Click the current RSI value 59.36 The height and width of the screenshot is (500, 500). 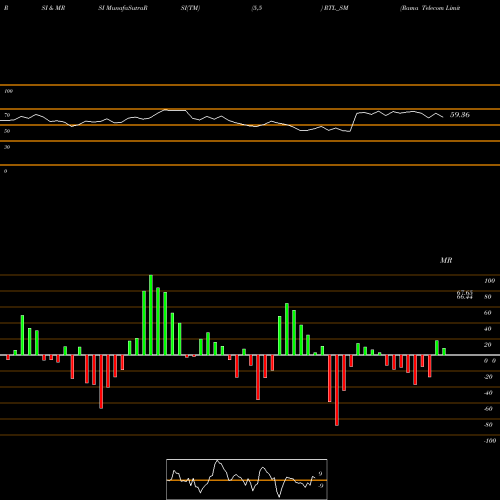[x=460, y=115]
